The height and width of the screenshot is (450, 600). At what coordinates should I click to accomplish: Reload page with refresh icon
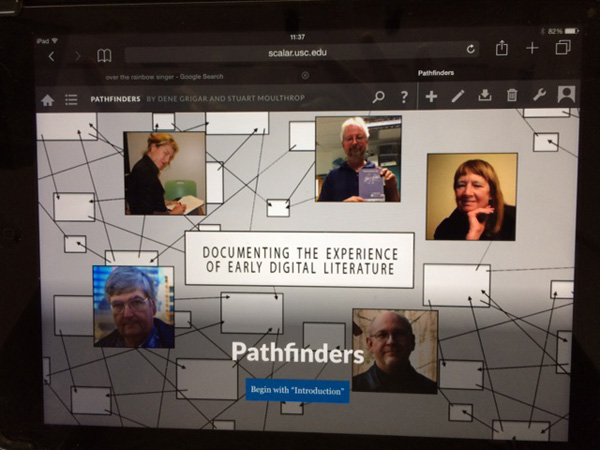471,49
